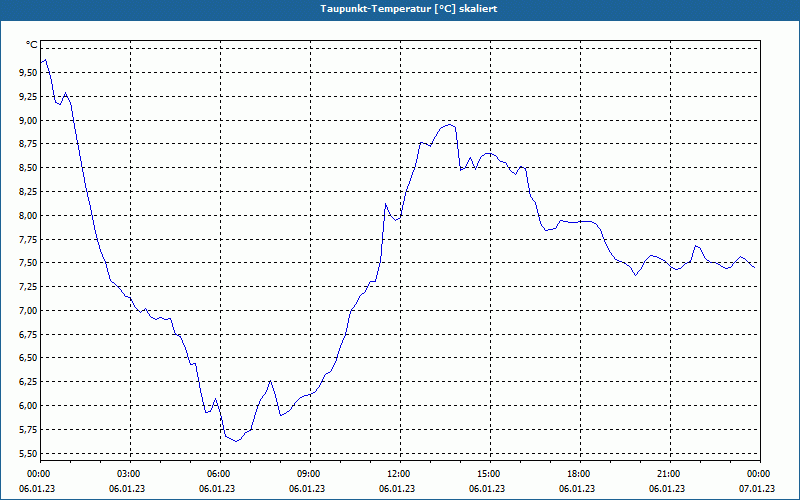Click the 09:00 time axis label
The height and width of the screenshot is (500, 800).
pyautogui.click(x=310, y=474)
